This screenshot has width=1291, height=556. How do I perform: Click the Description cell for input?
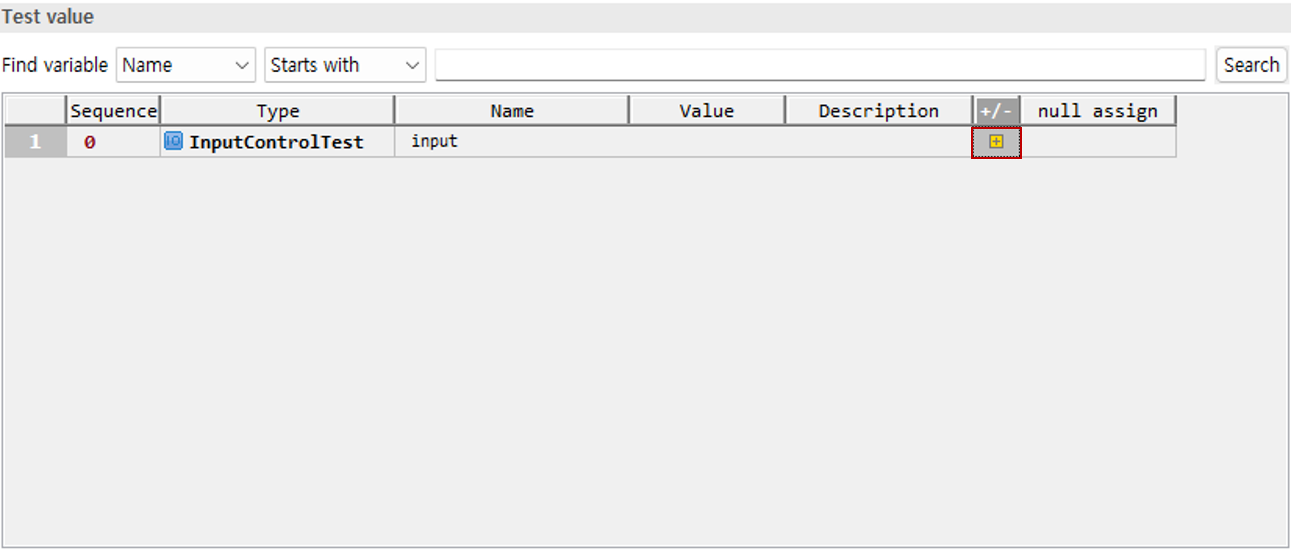[x=878, y=142]
